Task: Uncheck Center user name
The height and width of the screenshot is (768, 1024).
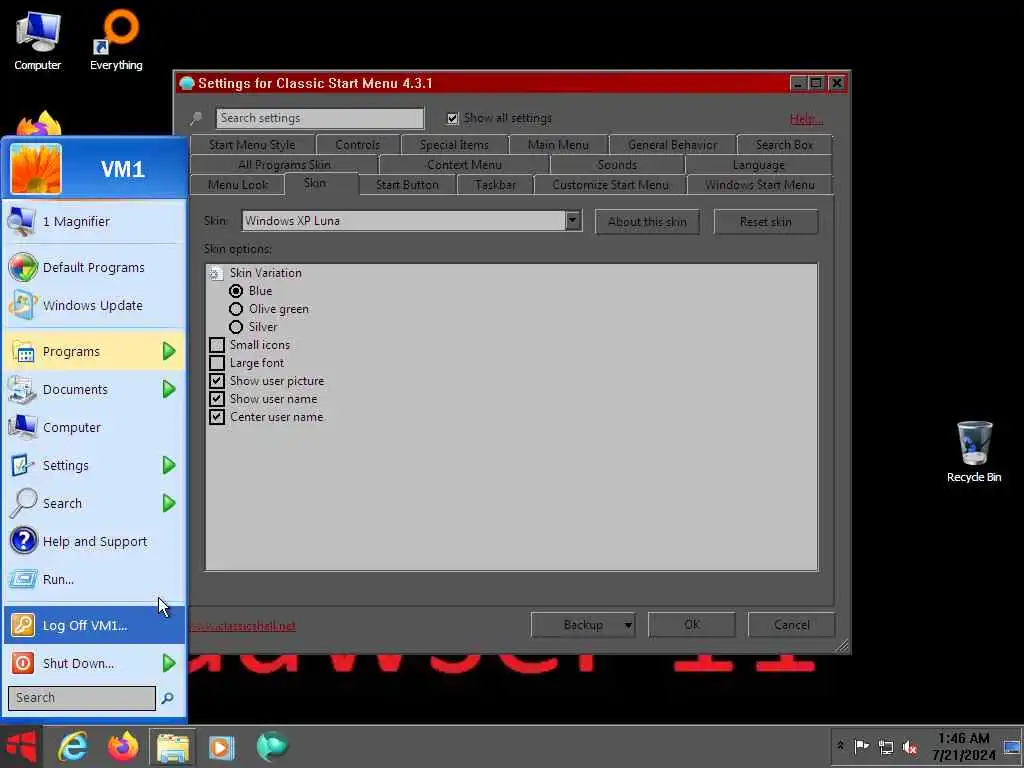Action: click(217, 417)
